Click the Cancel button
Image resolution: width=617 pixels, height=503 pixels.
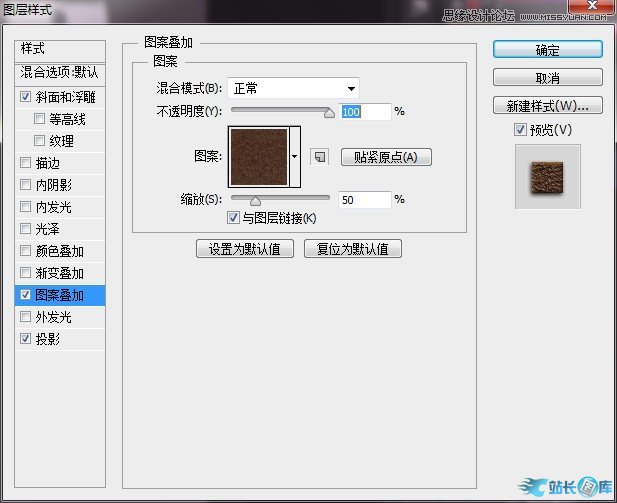pyautogui.click(x=547, y=78)
